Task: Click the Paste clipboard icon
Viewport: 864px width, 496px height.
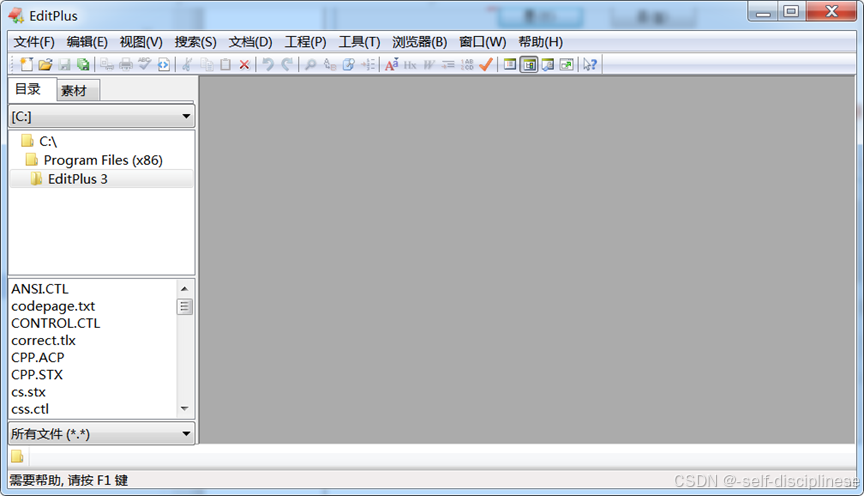Action: (x=225, y=64)
